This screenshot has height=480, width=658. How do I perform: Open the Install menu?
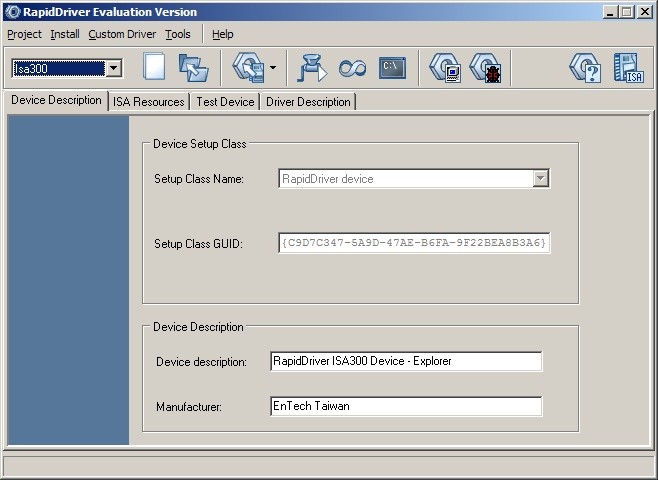[x=65, y=34]
